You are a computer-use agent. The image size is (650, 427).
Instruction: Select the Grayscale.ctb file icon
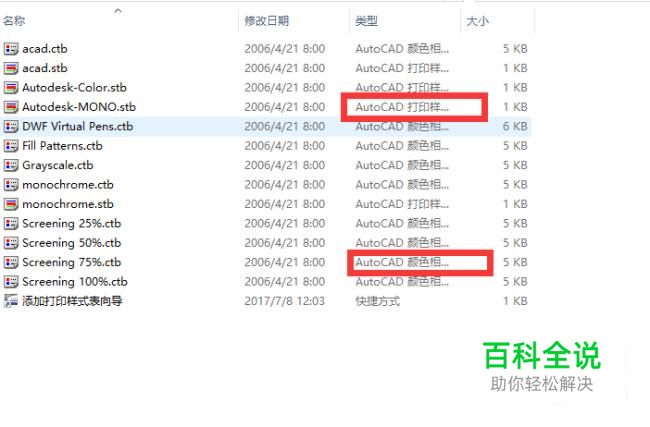pyautogui.click(x=11, y=165)
